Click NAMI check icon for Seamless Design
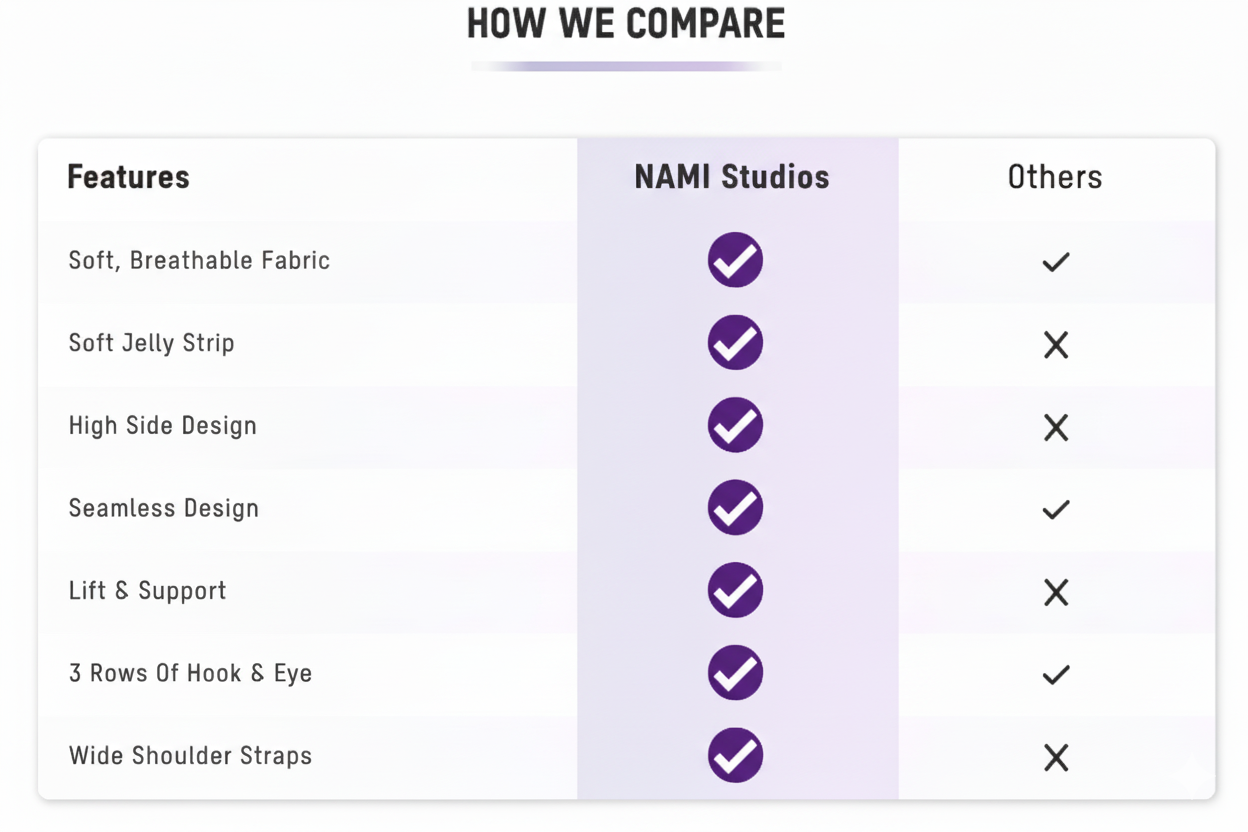Screen dimensions: 1248x832 [x=735, y=508]
